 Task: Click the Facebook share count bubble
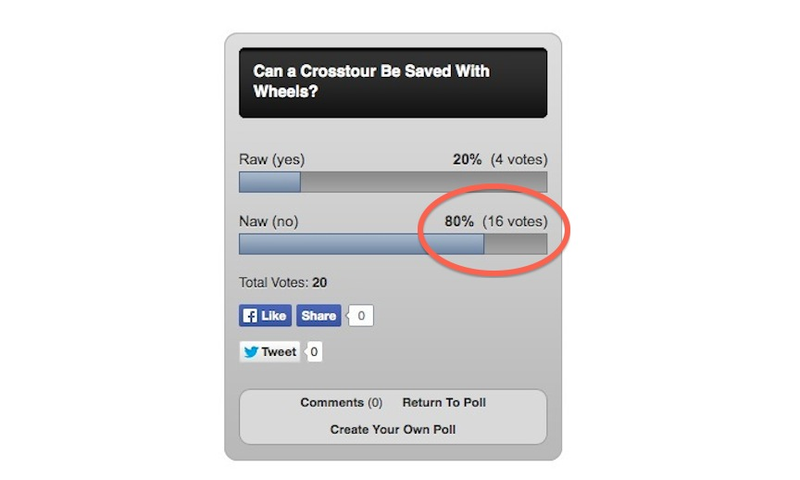point(361,316)
